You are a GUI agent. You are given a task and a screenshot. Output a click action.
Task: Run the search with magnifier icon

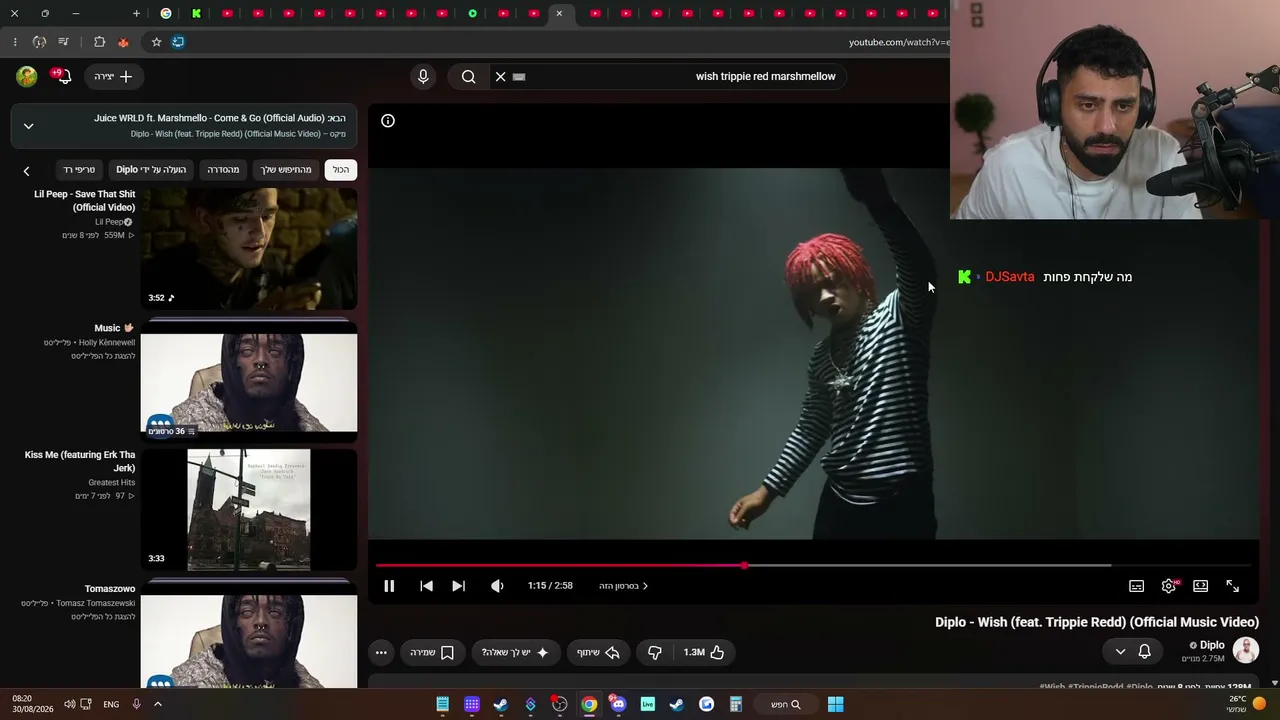click(x=468, y=76)
